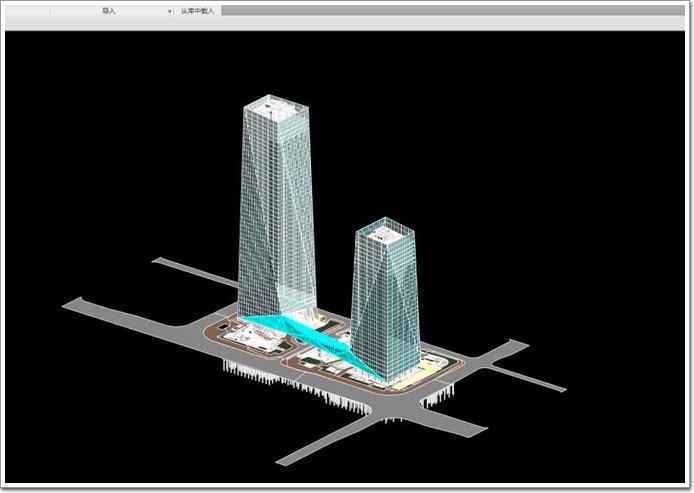This screenshot has height=493, width=694.
Task: Click the empty gray ribbon area right of 从库中载入
Action: (450, 10)
